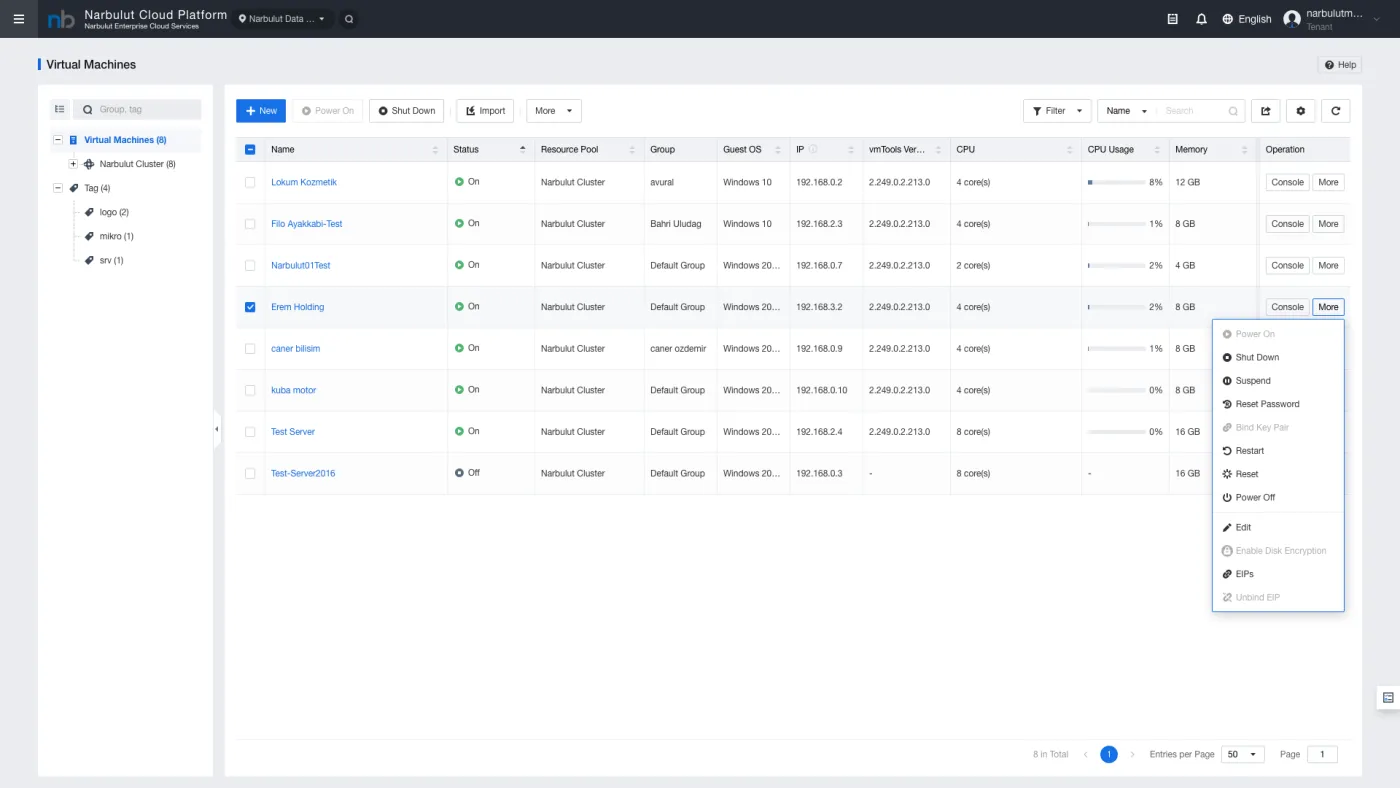Expand the Narbulut Cluster tree node

[73, 164]
